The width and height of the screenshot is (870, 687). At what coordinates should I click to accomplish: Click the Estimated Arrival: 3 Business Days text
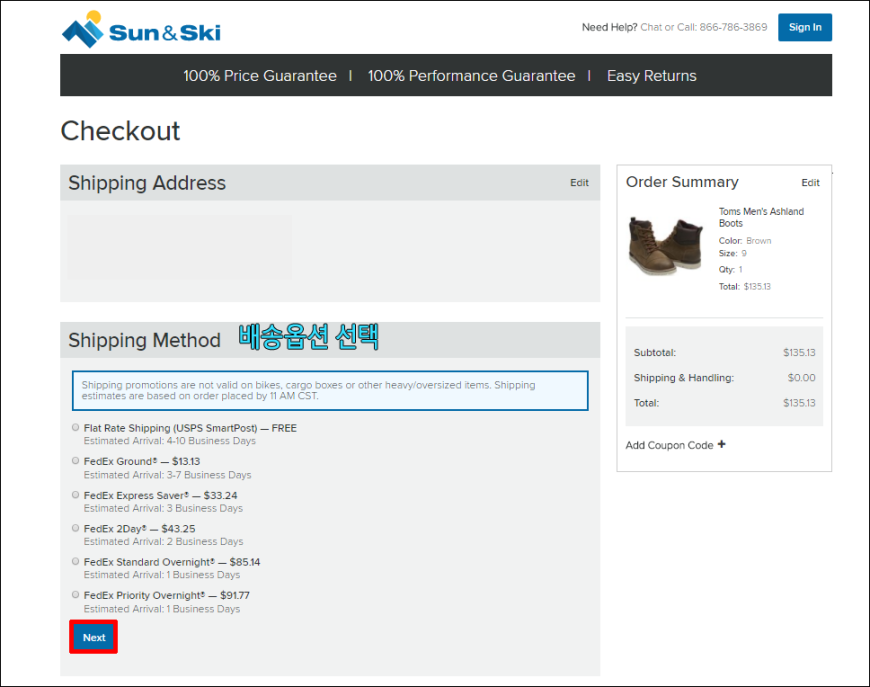[x=163, y=508]
